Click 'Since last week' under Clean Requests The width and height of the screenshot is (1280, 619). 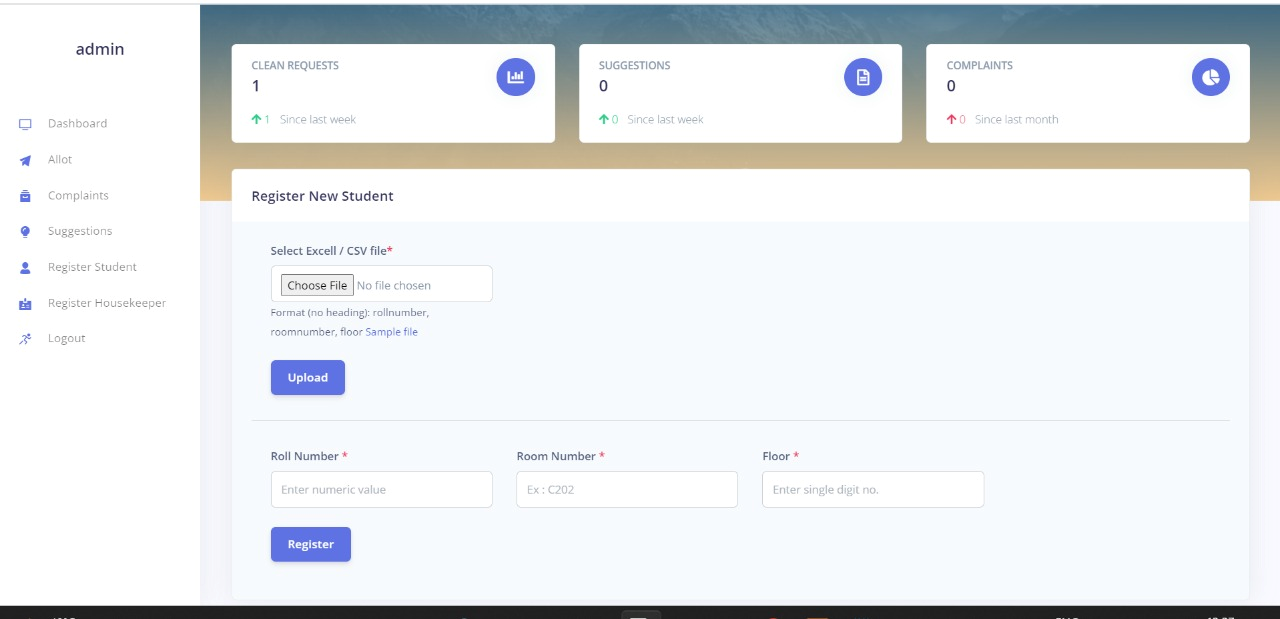[x=318, y=120]
